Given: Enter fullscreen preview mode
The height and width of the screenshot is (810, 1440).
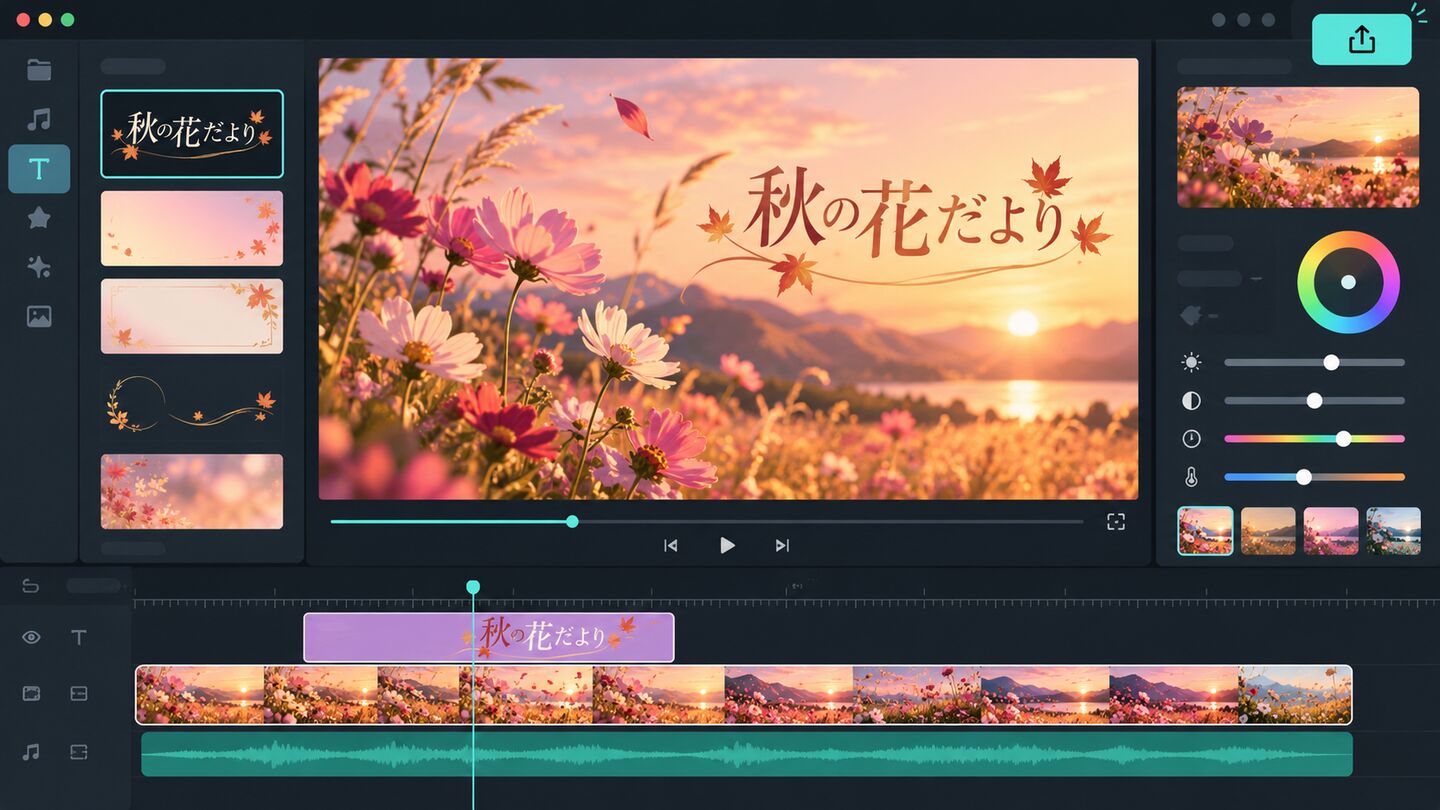Looking at the screenshot, I should tap(1116, 521).
